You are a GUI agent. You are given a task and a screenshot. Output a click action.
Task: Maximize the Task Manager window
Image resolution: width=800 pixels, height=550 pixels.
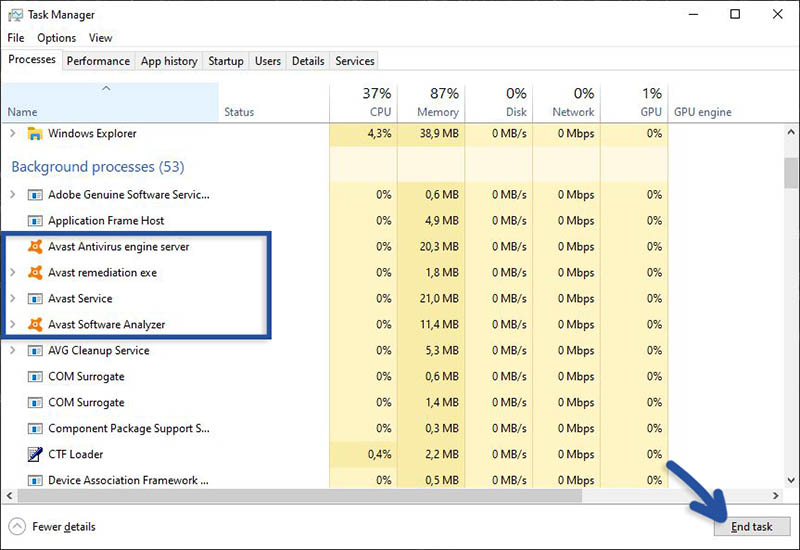click(735, 14)
